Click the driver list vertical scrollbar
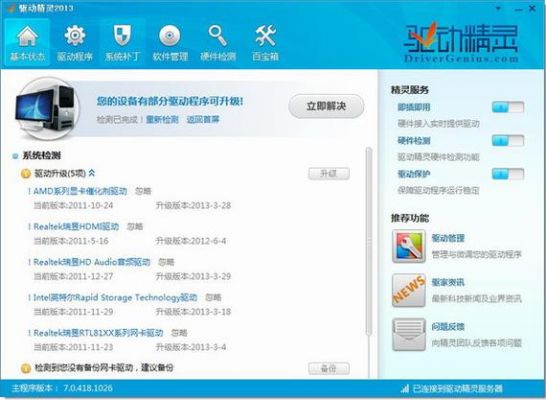546x400 pixels. 369,241
